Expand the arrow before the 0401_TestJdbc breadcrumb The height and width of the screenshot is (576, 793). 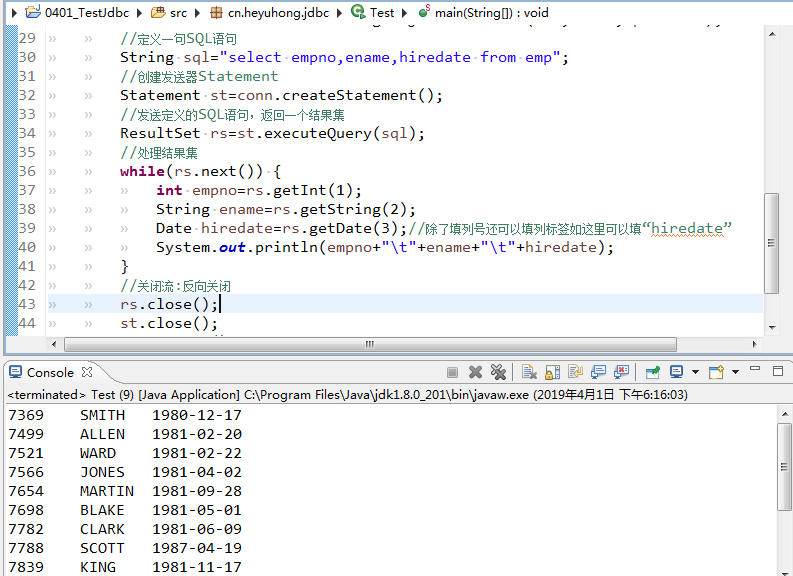pos(14,13)
